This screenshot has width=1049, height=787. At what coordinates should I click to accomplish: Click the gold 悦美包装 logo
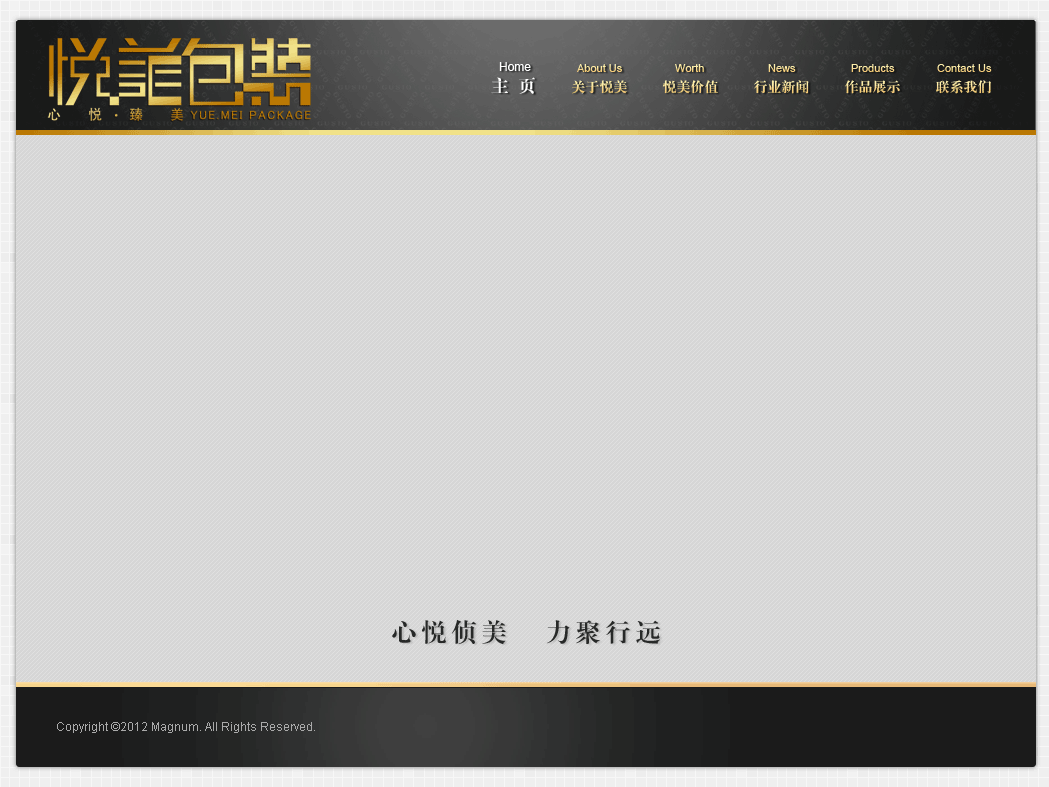[x=180, y=70]
